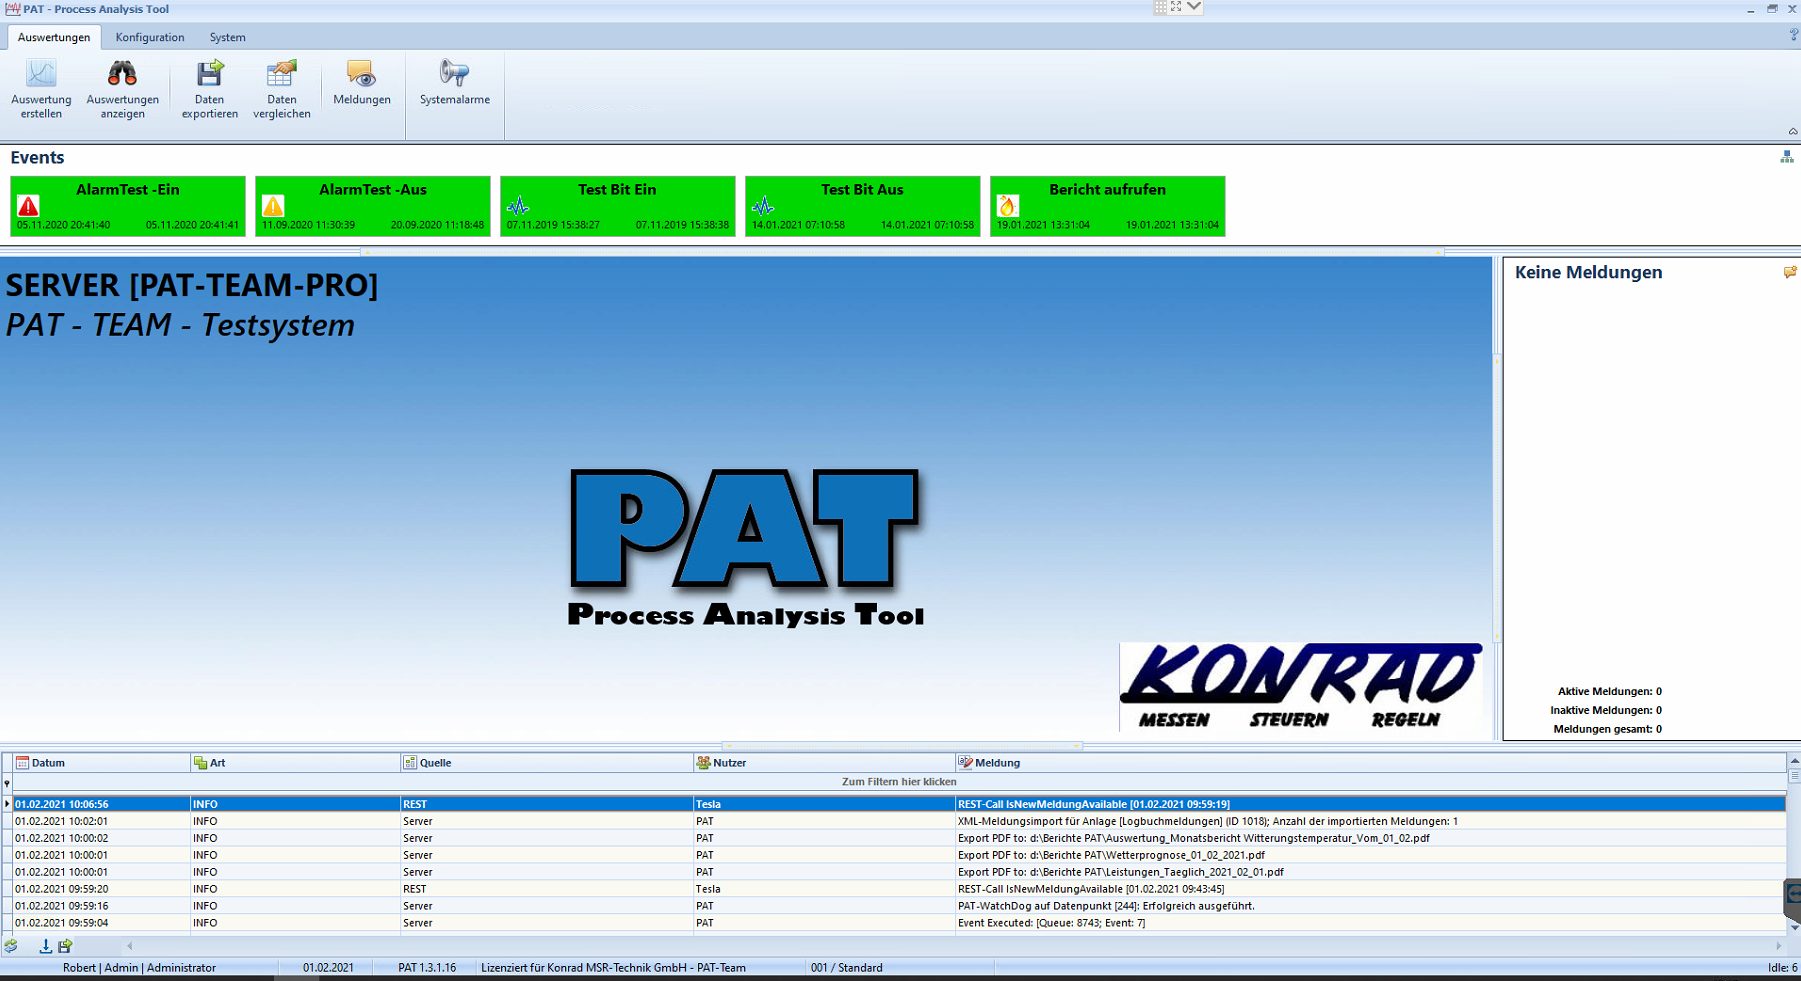Viewport: 1801px width, 981px height.
Task: Click the PAT 1.3.1.16 version in status bar
Action: tap(427, 968)
